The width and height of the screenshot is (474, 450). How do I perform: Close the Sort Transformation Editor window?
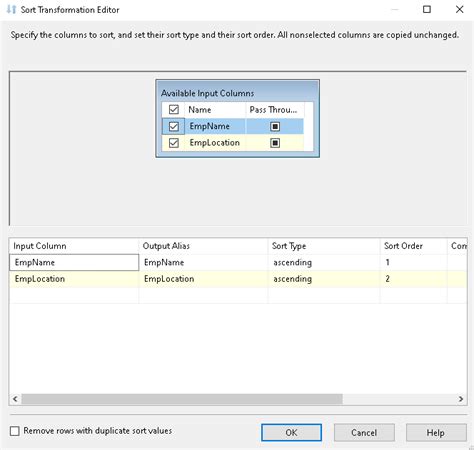pos(460,9)
